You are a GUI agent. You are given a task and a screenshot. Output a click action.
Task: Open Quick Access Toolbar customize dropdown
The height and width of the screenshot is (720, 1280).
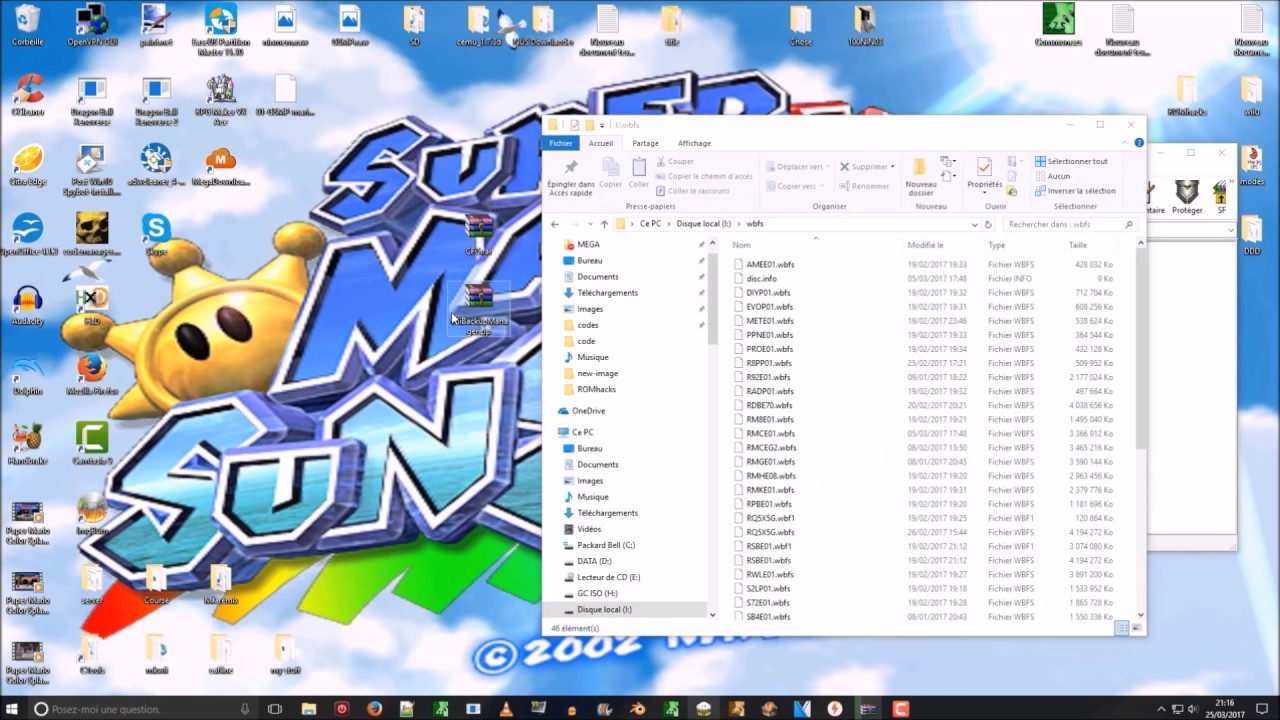(x=602, y=125)
